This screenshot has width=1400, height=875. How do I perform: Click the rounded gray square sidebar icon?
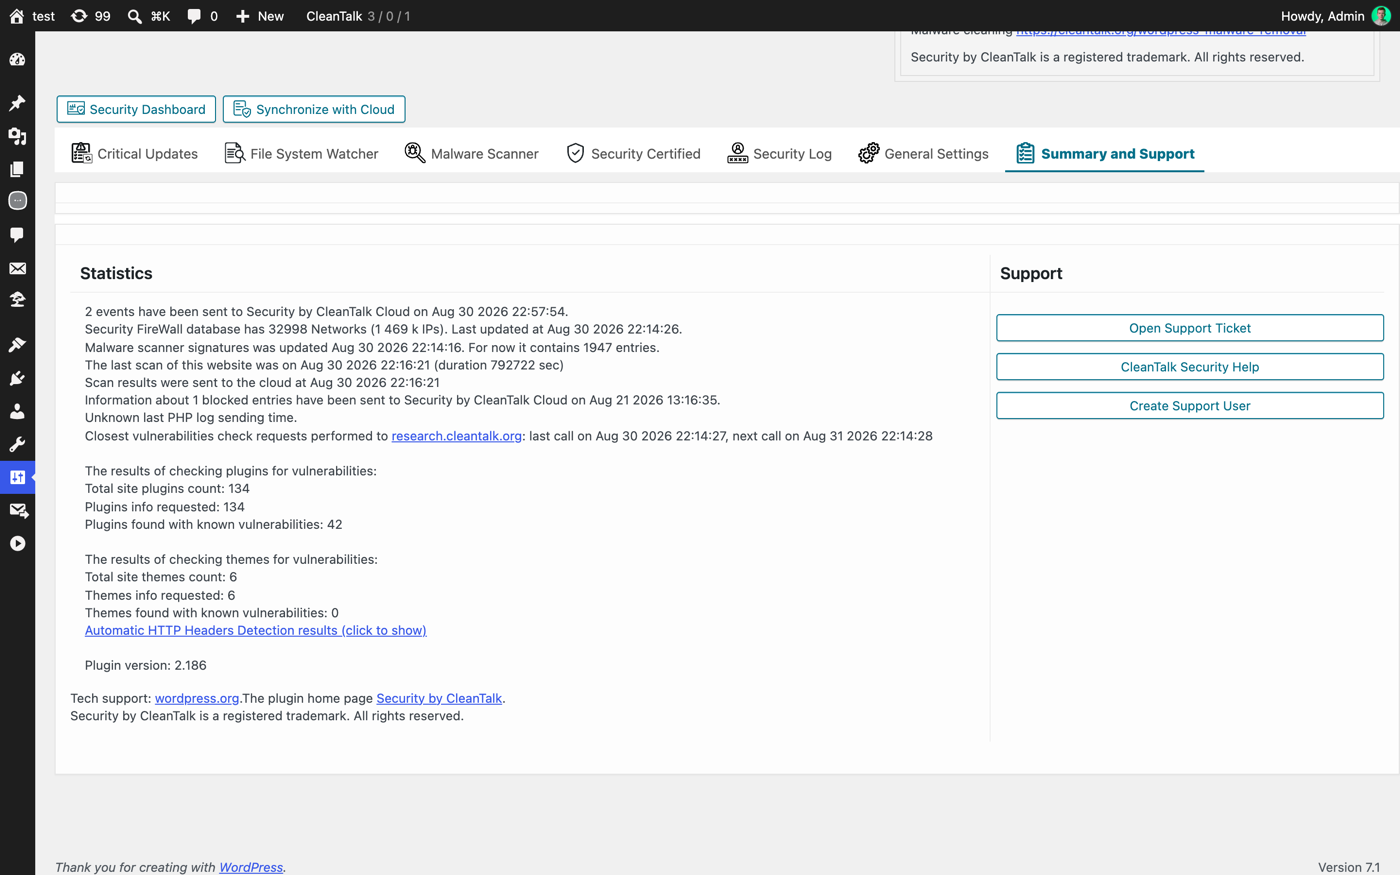17,201
